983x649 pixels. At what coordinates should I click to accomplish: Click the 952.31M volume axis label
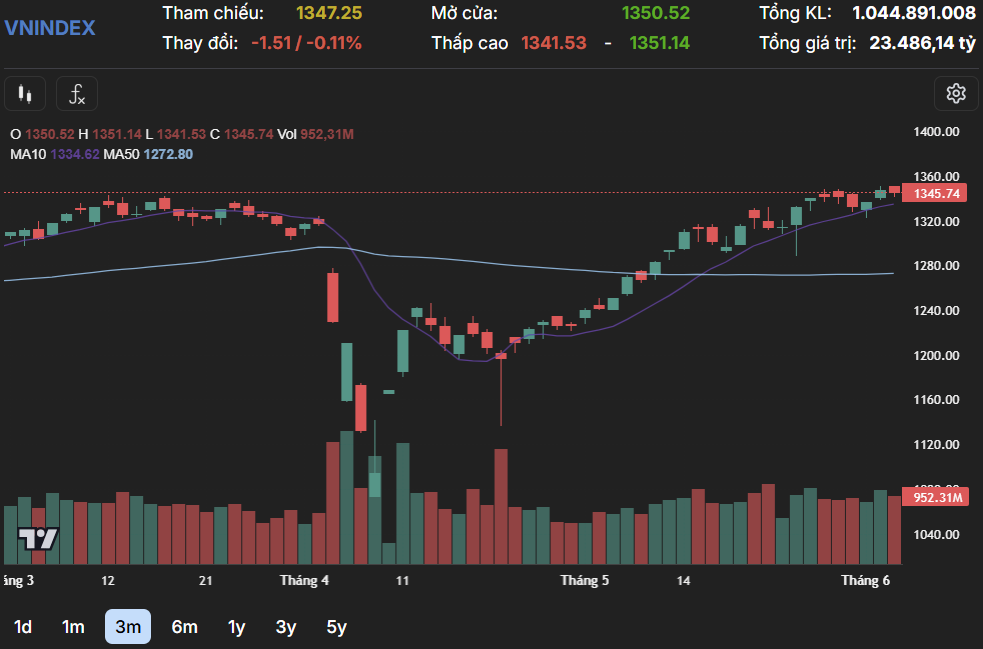click(x=937, y=497)
